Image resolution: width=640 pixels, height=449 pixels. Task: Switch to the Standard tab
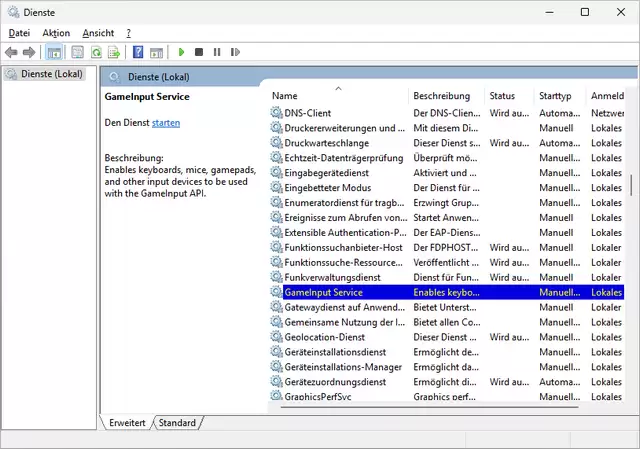pos(177,423)
